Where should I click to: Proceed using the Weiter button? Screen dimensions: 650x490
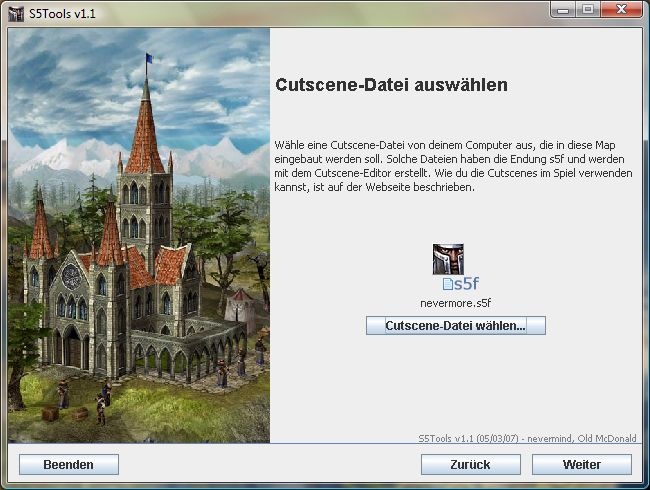tap(581, 464)
